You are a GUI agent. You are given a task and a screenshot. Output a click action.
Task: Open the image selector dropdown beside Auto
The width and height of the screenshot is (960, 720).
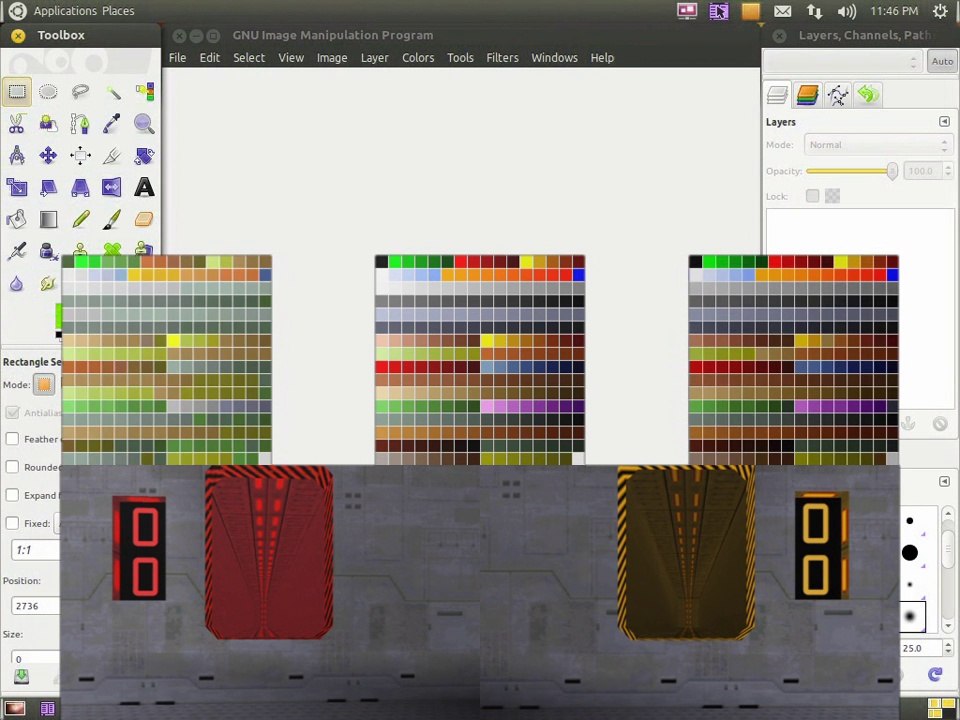click(x=841, y=61)
